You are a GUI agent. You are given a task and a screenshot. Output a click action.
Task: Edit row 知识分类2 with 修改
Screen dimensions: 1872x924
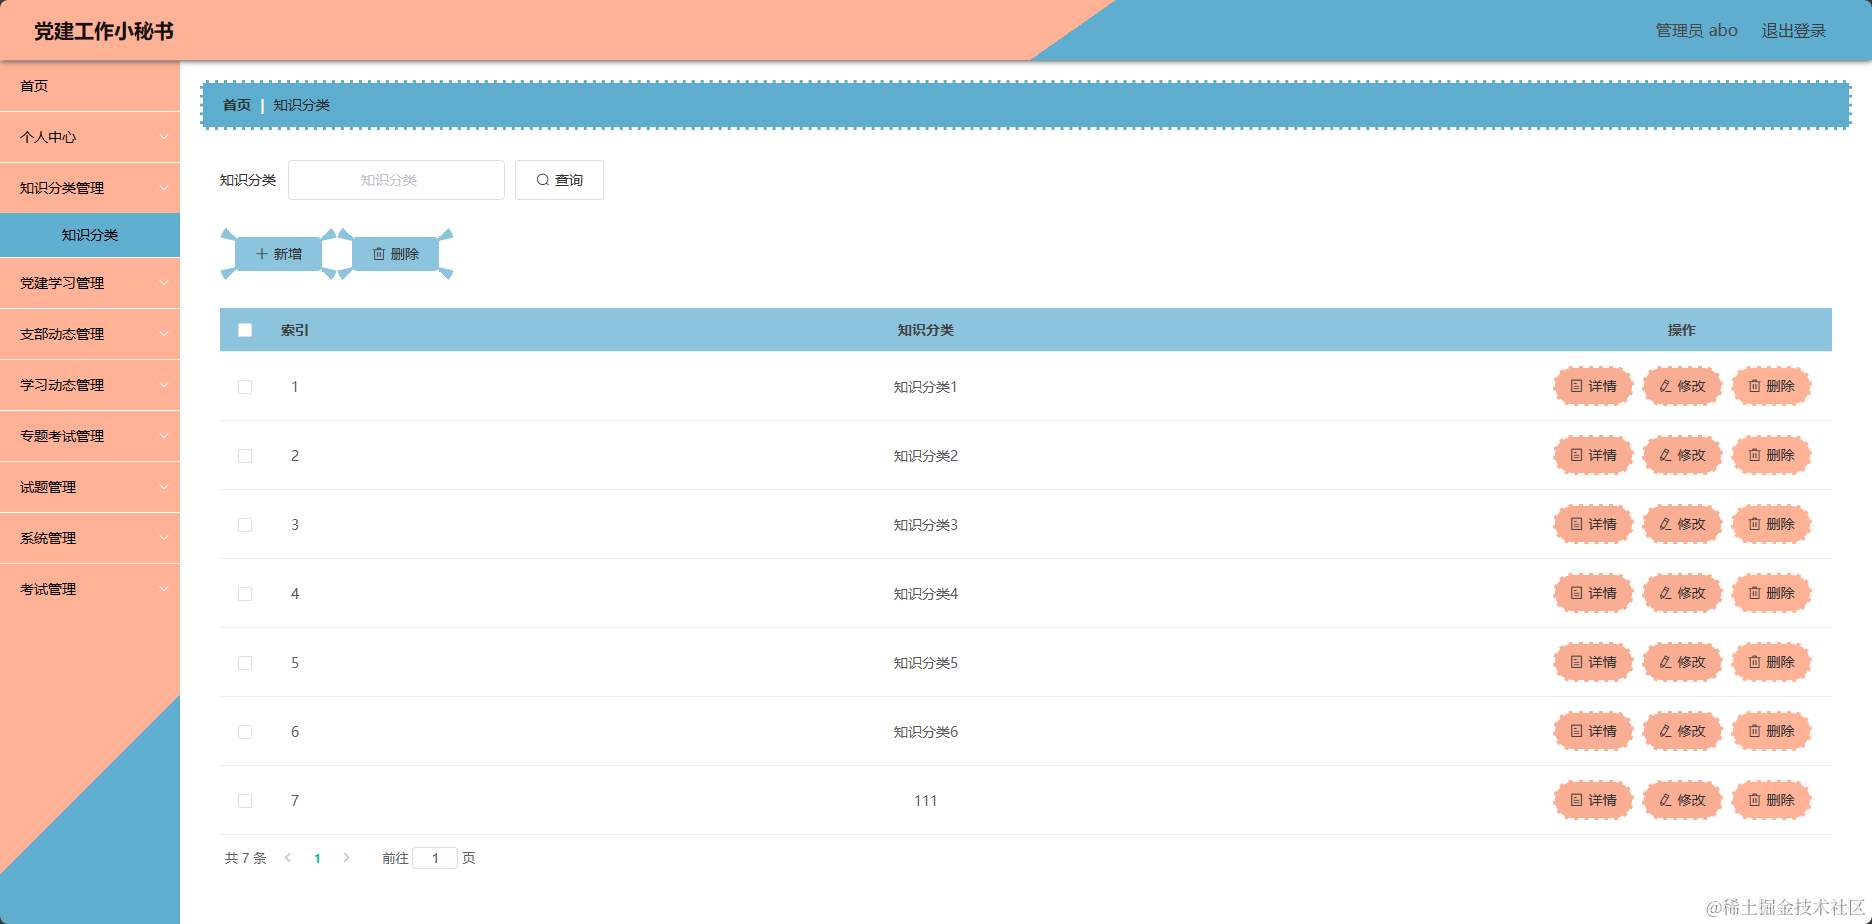coord(1682,455)
